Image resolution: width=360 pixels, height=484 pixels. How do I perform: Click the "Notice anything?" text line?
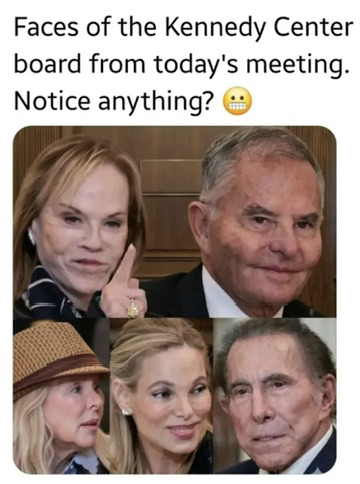pyautogui.click(x=113, y=102)
